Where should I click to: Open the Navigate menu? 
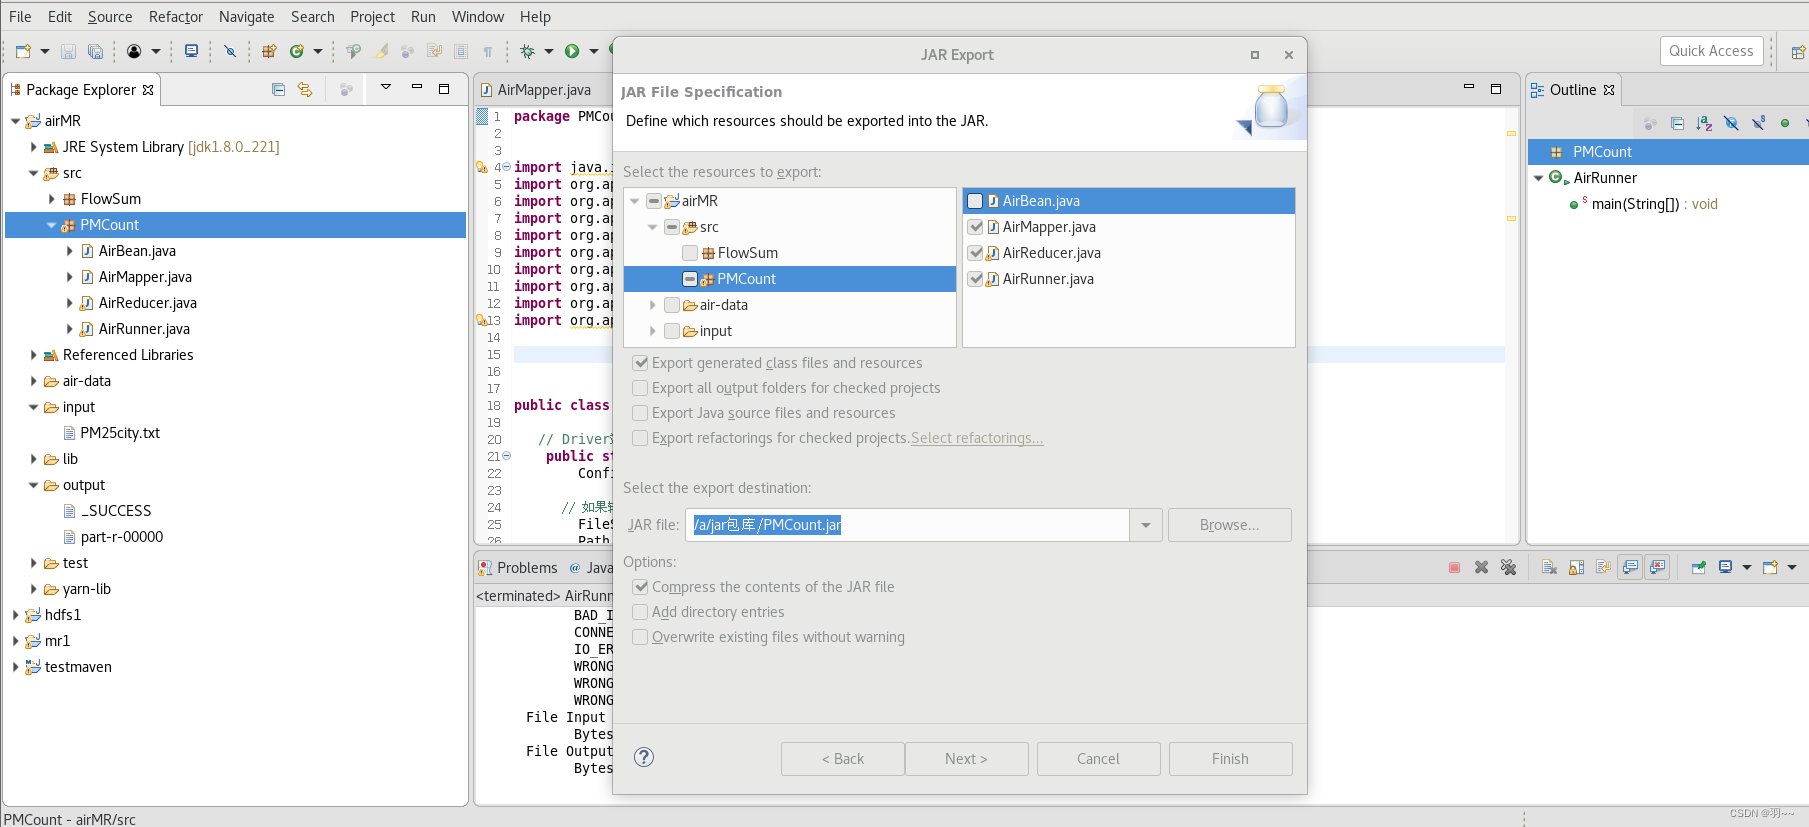tap(246, 17)
